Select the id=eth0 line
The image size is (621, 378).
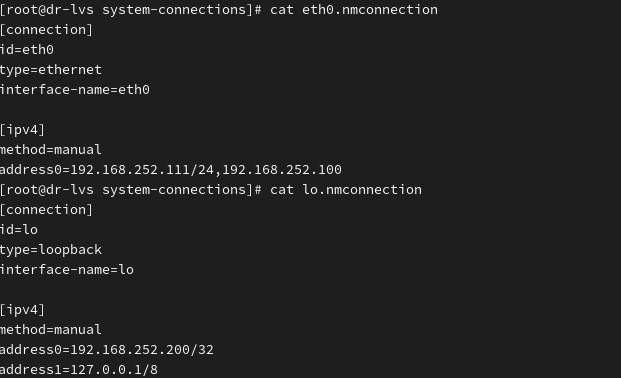27,50
